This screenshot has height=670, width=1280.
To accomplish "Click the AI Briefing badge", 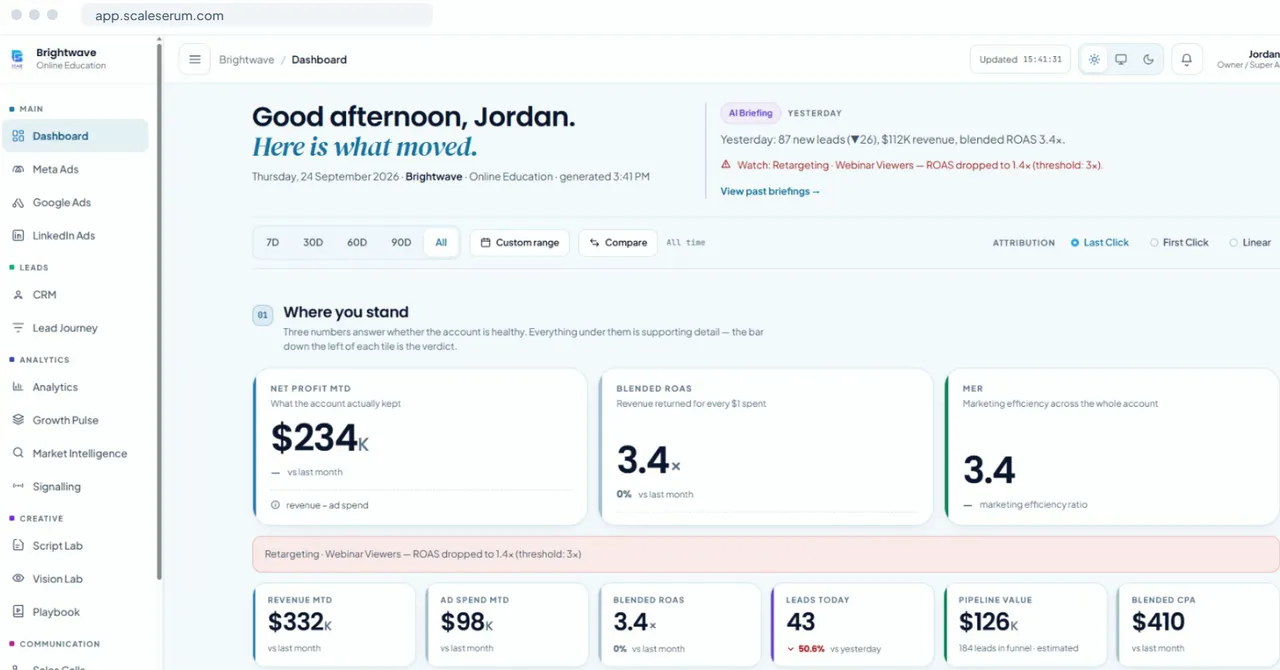I will 750,113.
